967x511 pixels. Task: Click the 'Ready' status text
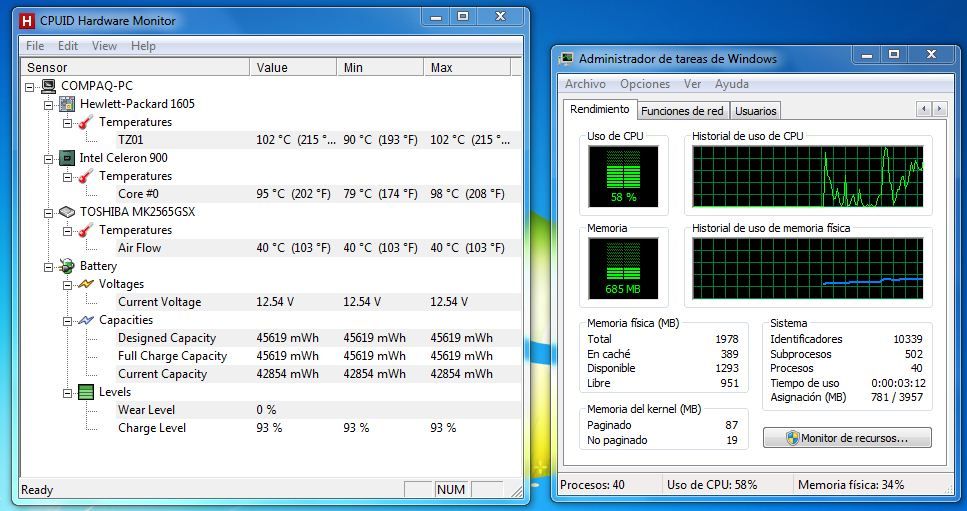[x=37, y=490]
